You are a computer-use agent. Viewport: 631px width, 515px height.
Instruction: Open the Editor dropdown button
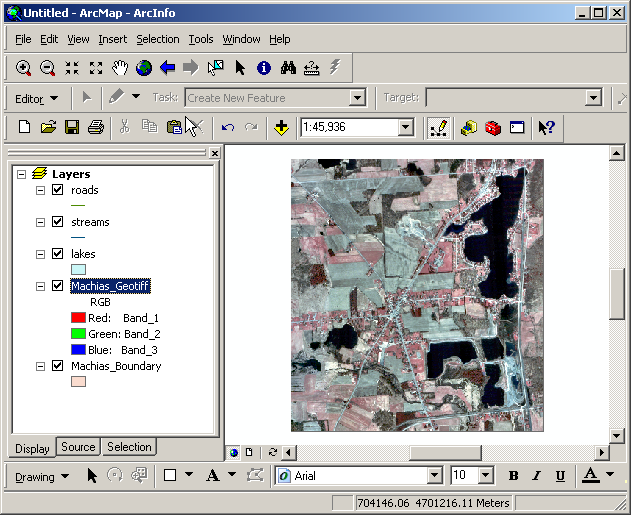click(37, 98)
